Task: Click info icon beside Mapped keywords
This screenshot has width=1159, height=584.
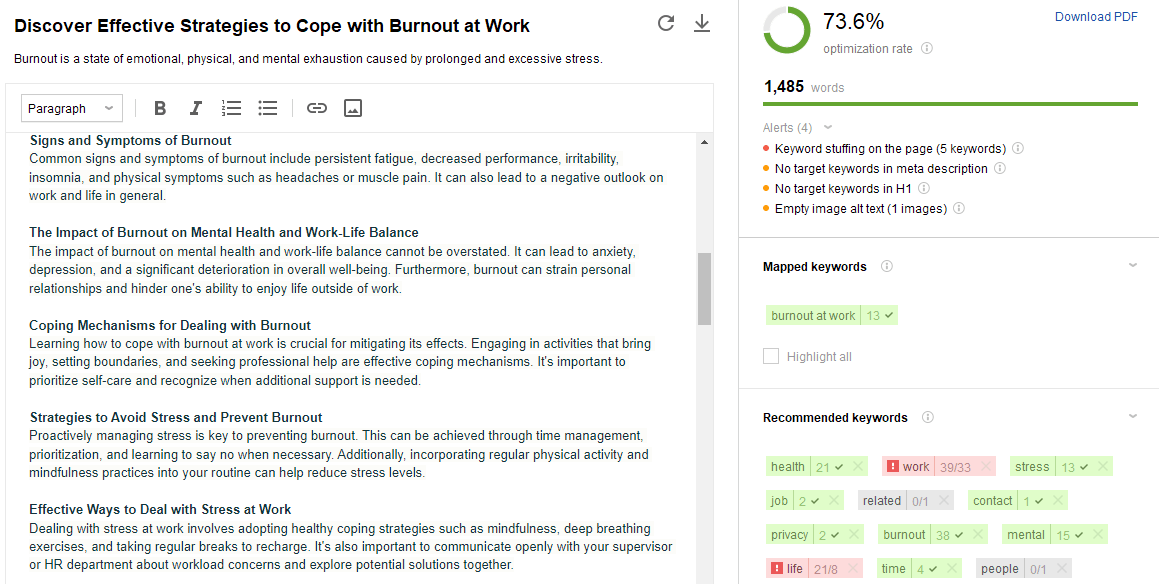Action: pos(887,266)
